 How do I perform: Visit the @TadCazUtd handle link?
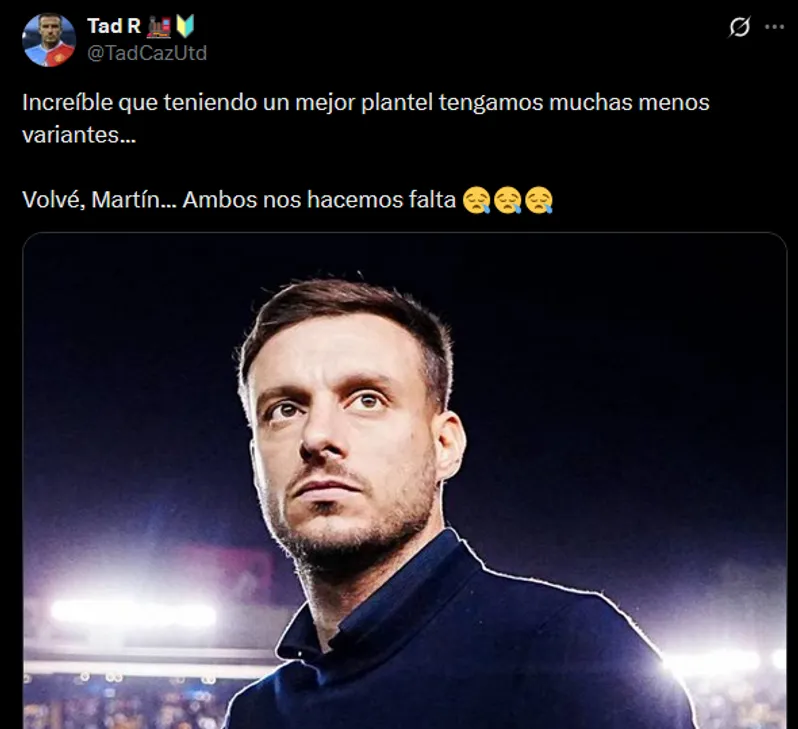click(x=147, y=53)
